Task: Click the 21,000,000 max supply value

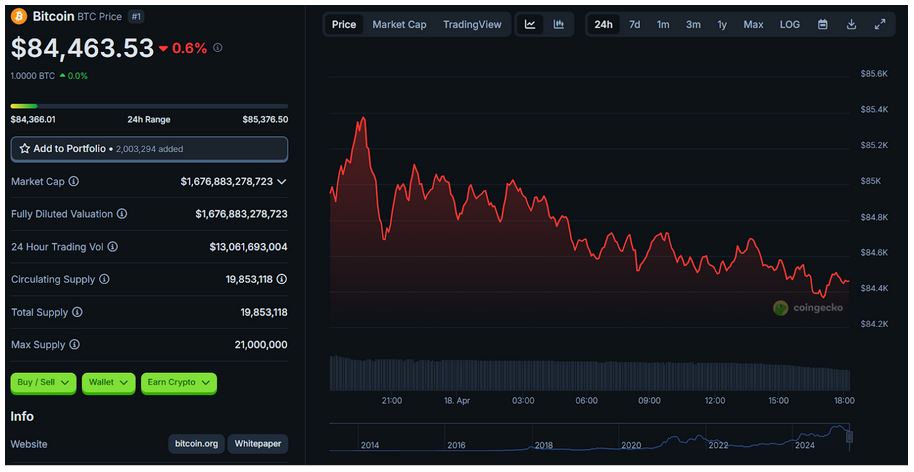Action: click(261, 344)
